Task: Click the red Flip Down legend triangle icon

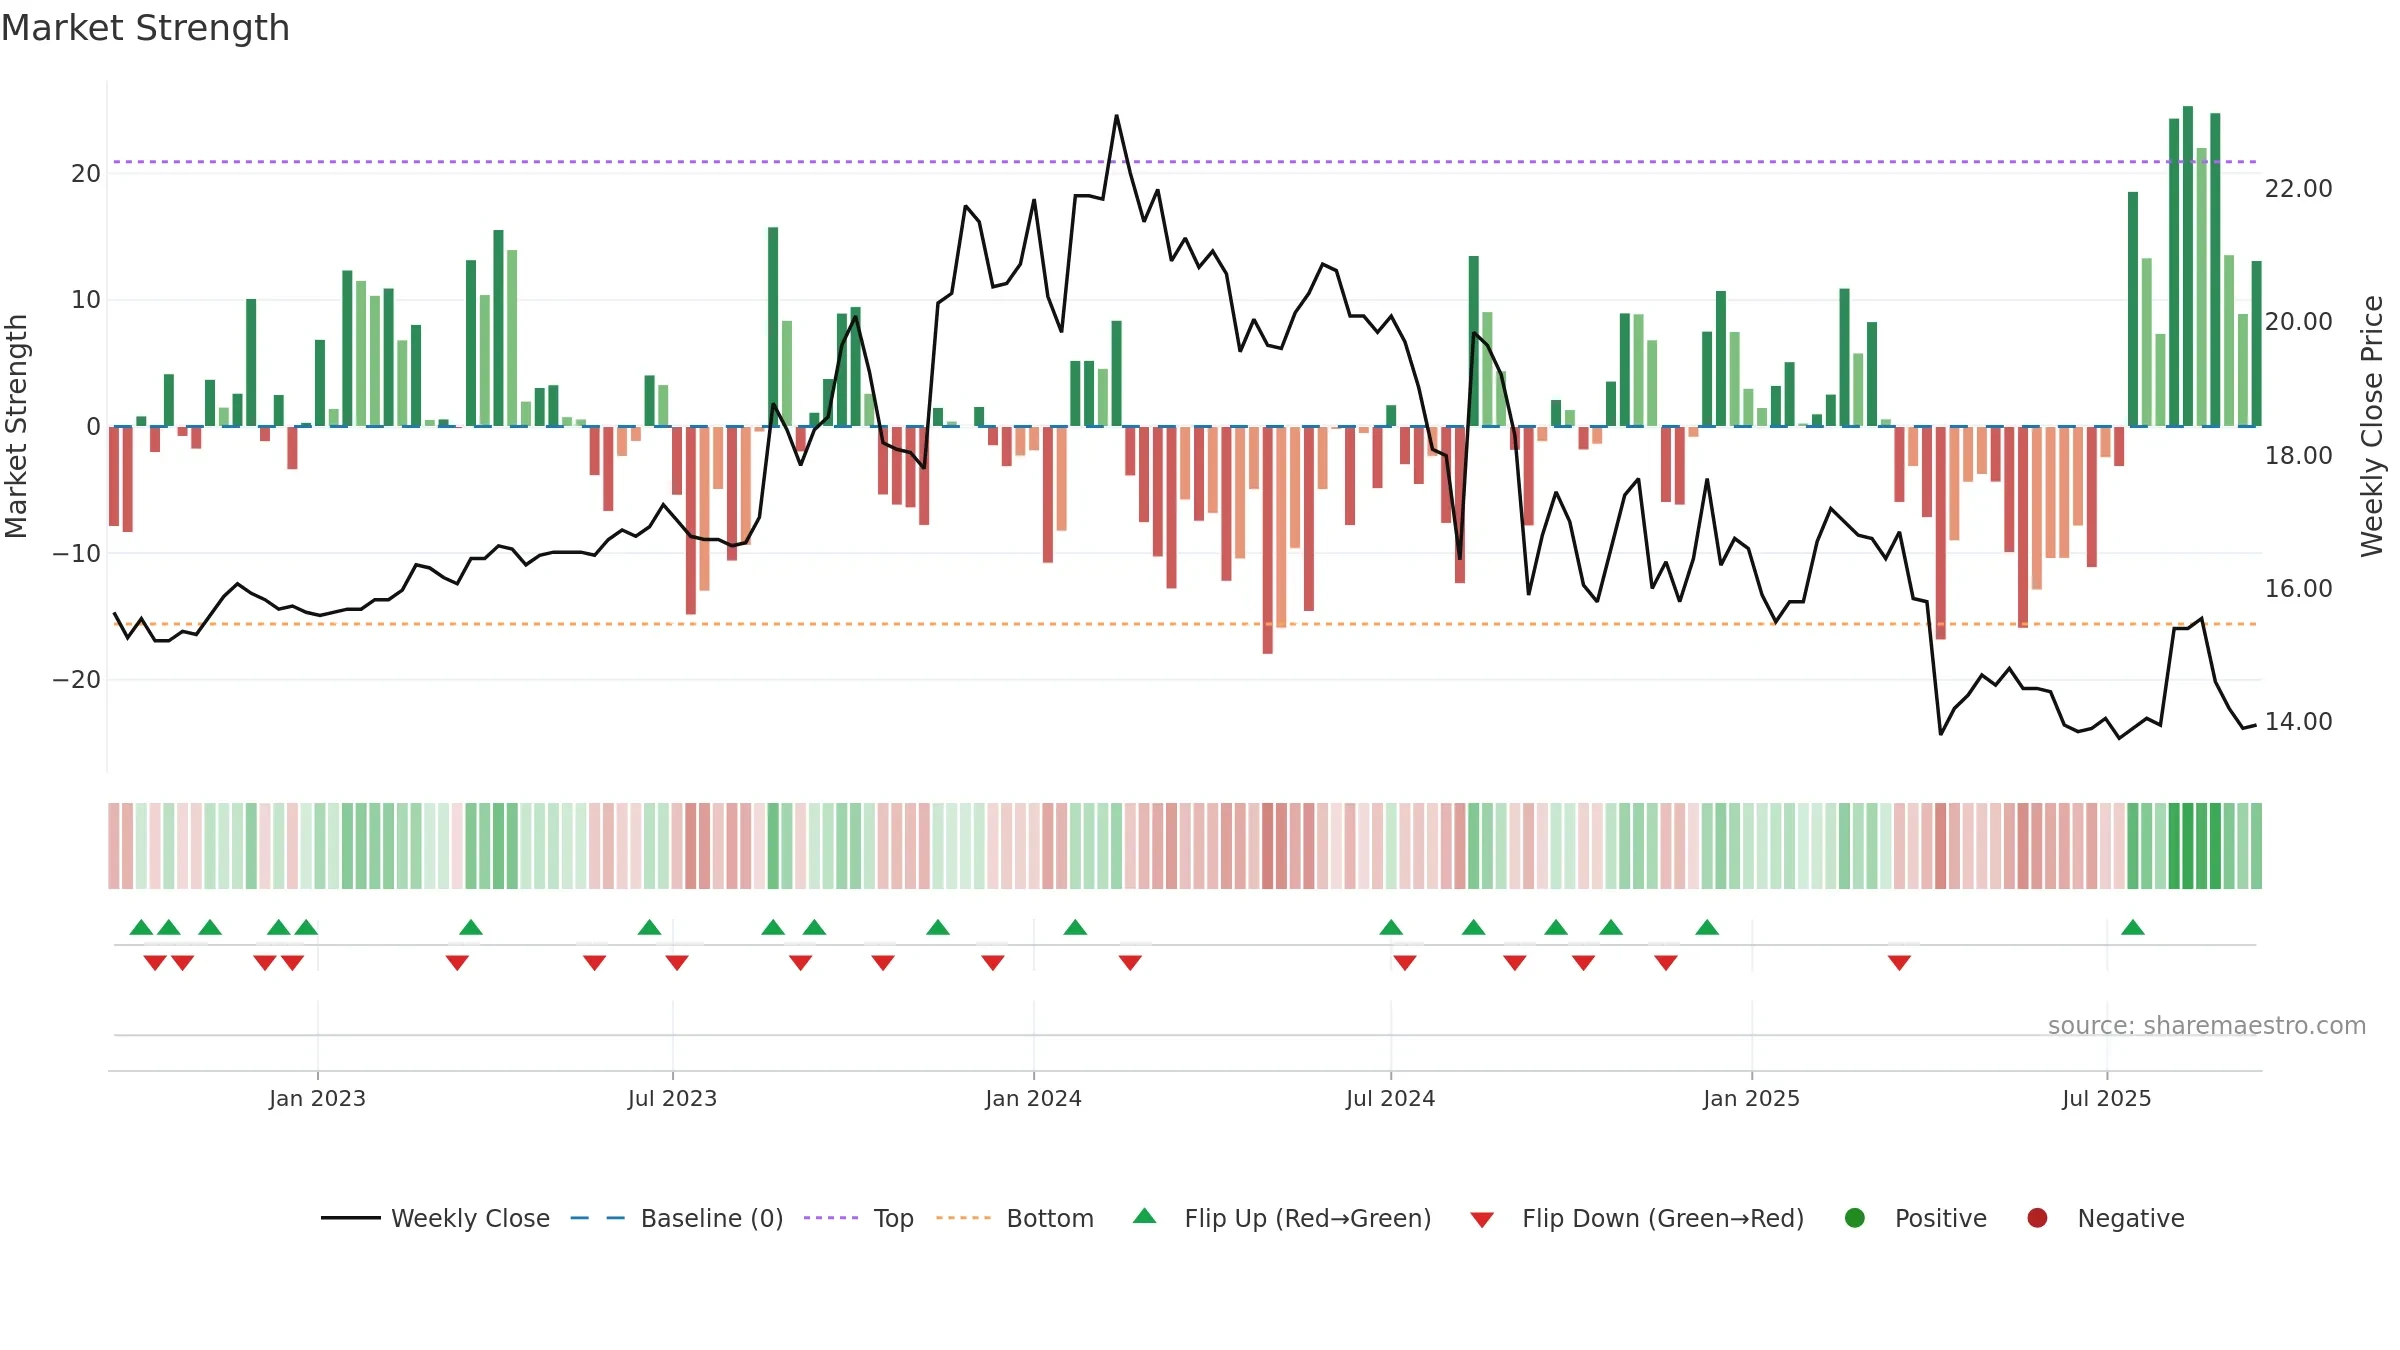Action: [1482, 1220]
